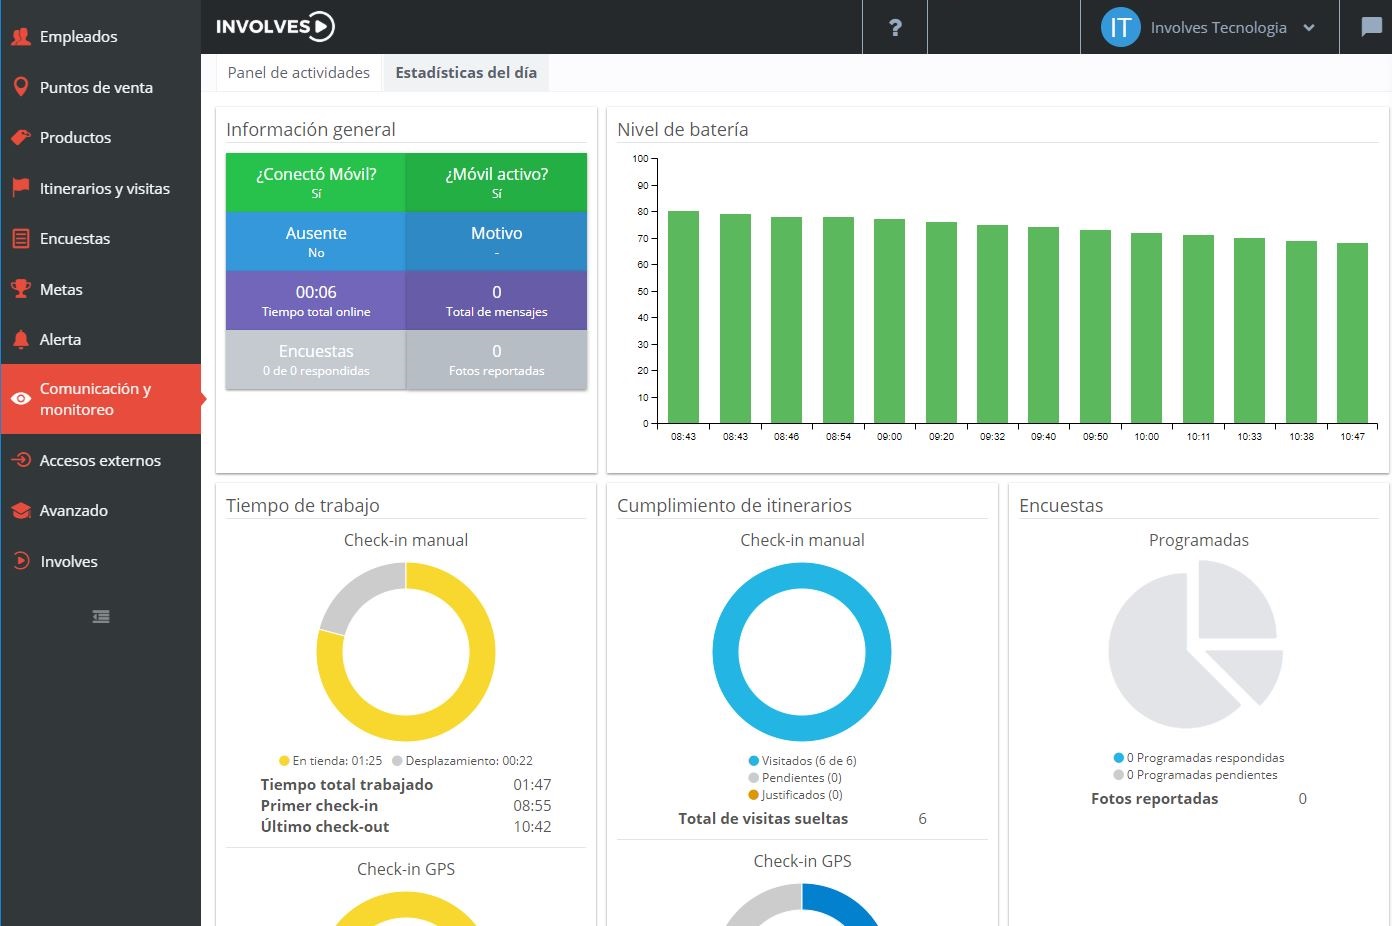Open the Empleados menu

pyautogui.click(x=100, y=37)
